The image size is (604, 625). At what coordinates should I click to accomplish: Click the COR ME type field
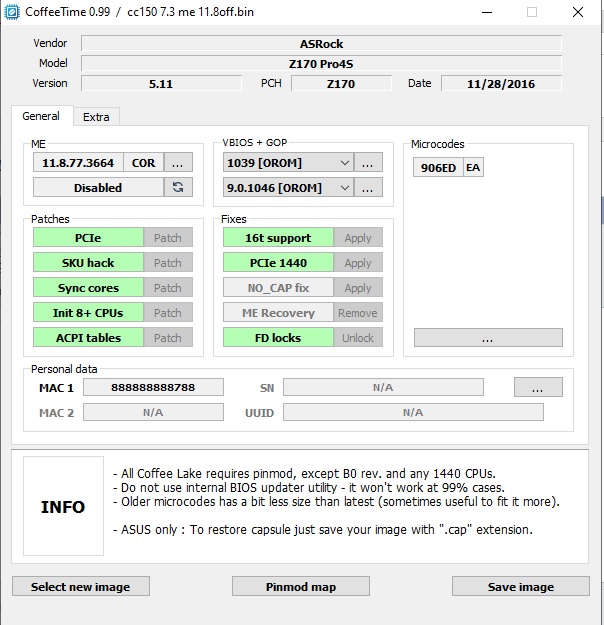click(144, 163)
